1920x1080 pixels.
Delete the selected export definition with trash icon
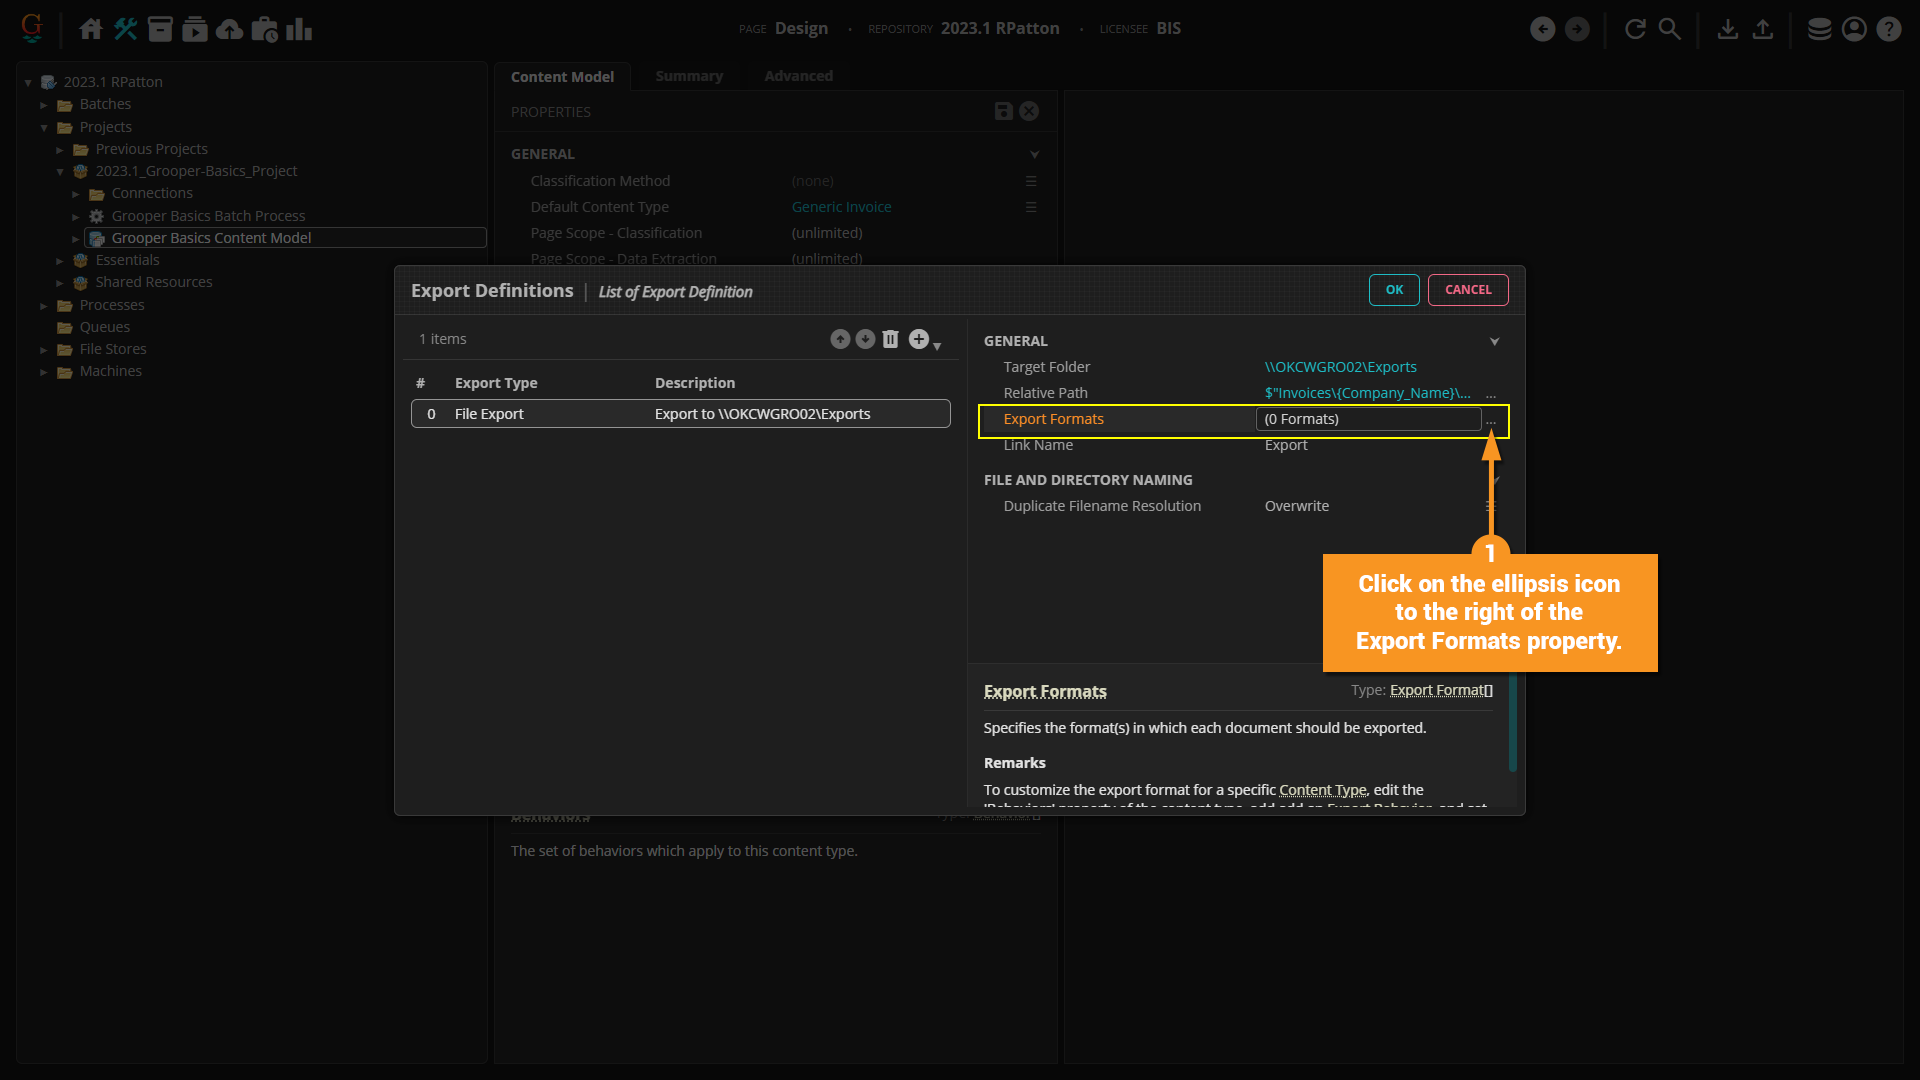click(x=890, y=340)
